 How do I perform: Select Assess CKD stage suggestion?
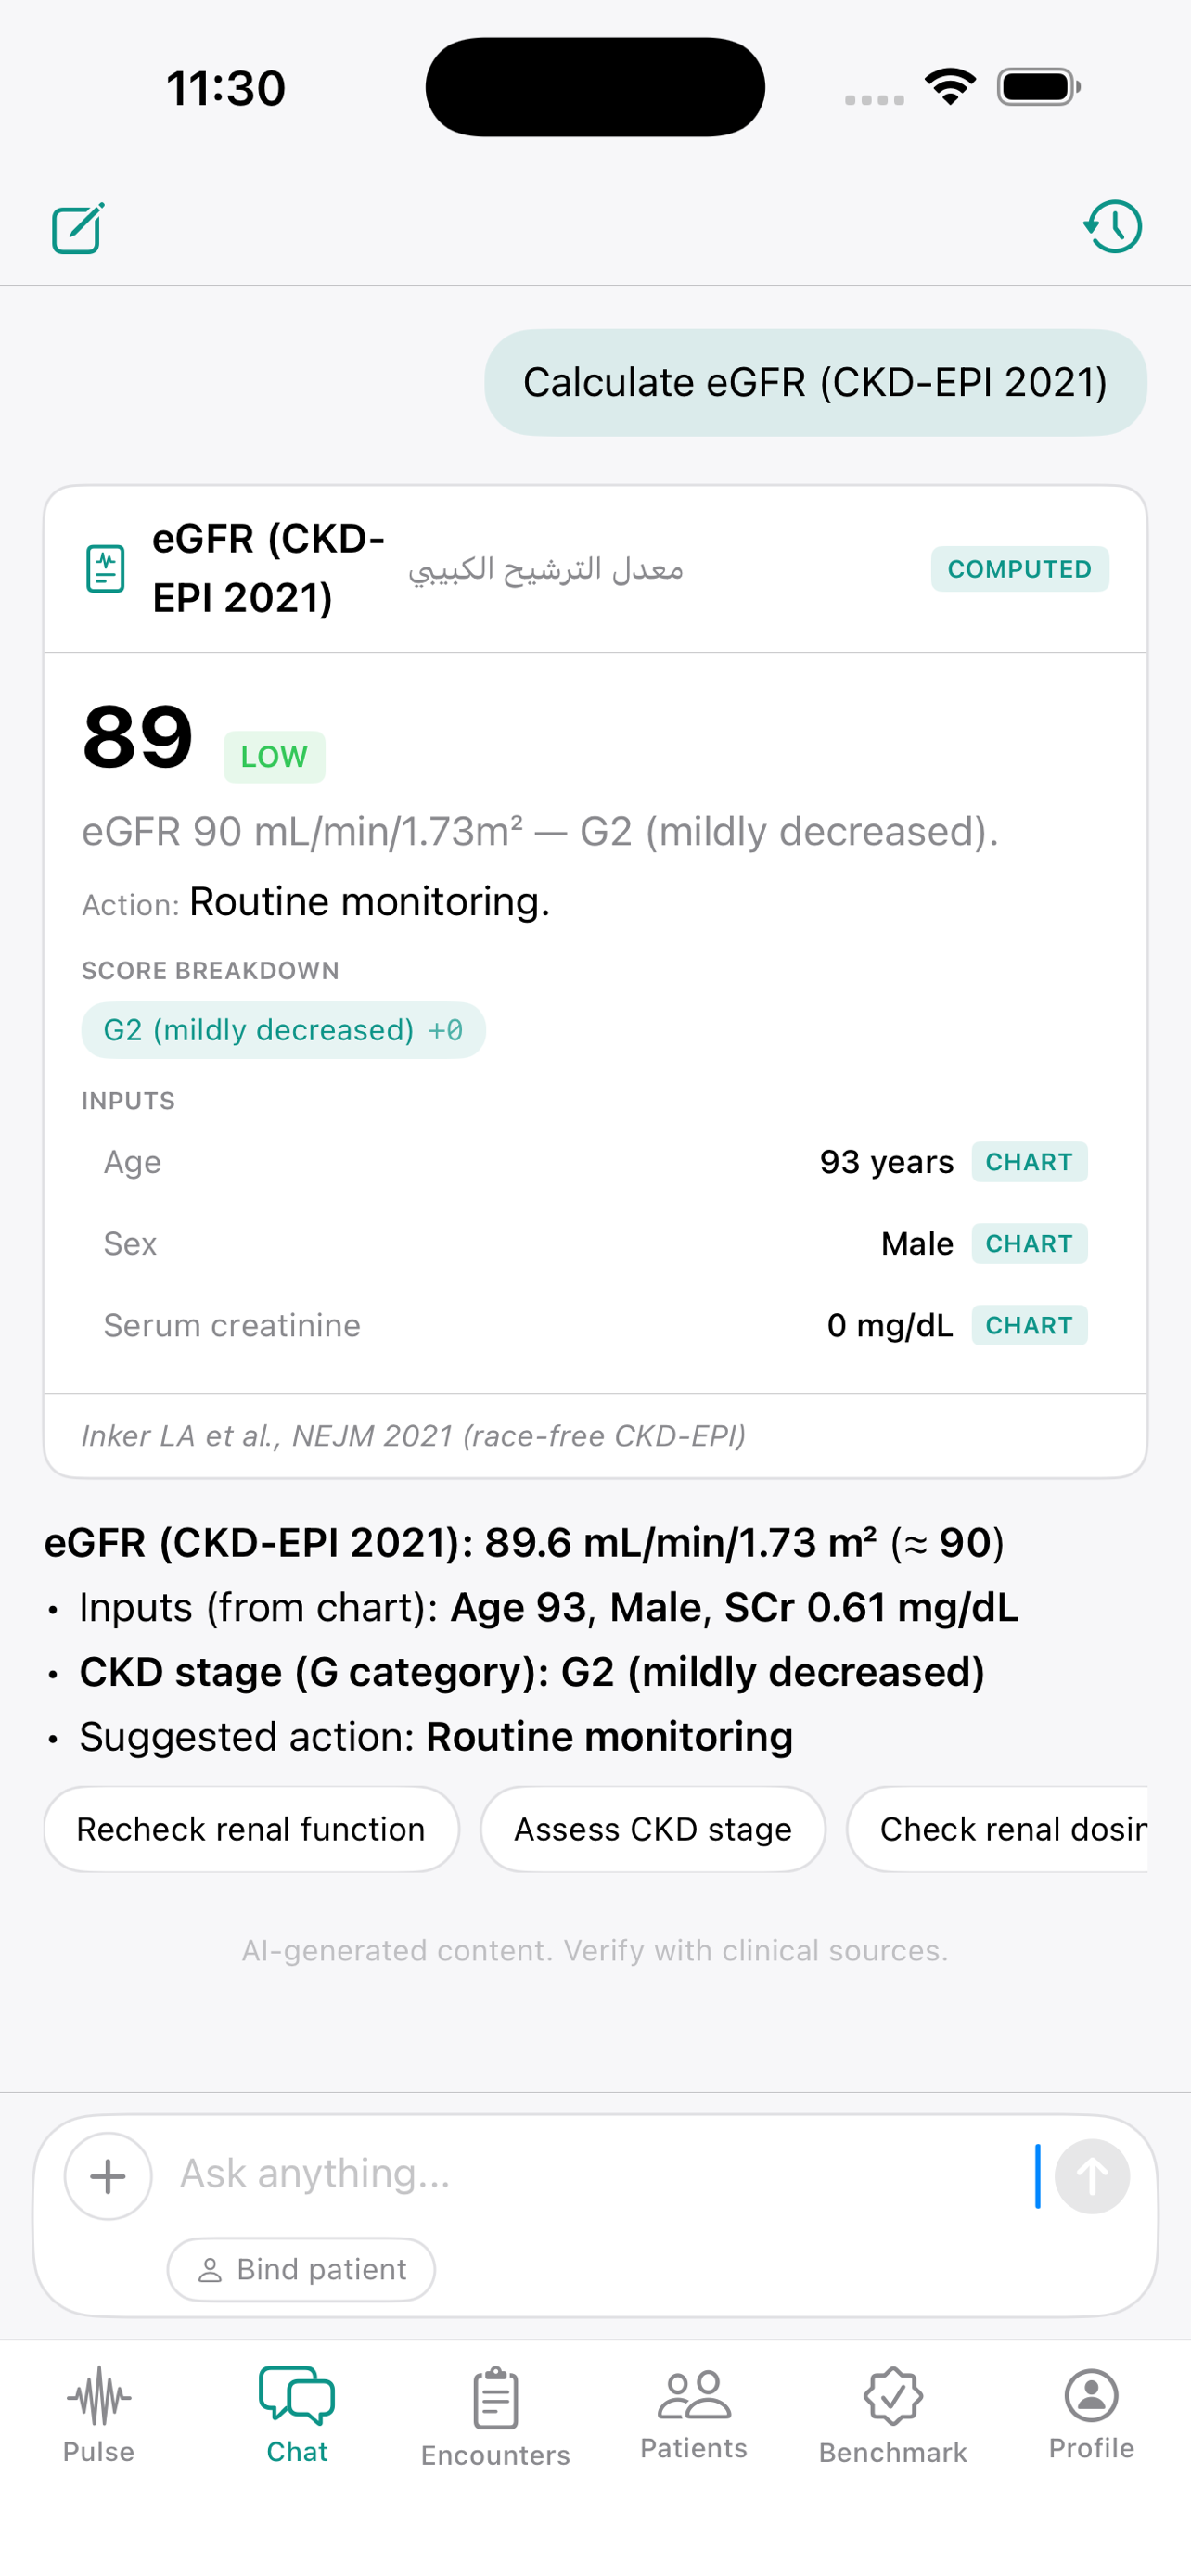(x=653, y=1829)
